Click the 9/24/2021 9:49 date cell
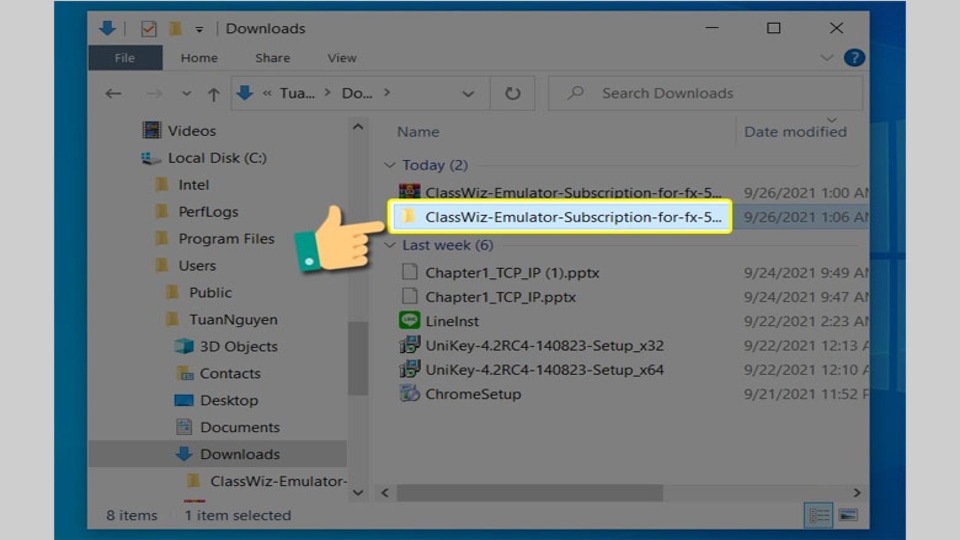The image size is (960, 540). (x=806, y=272)
